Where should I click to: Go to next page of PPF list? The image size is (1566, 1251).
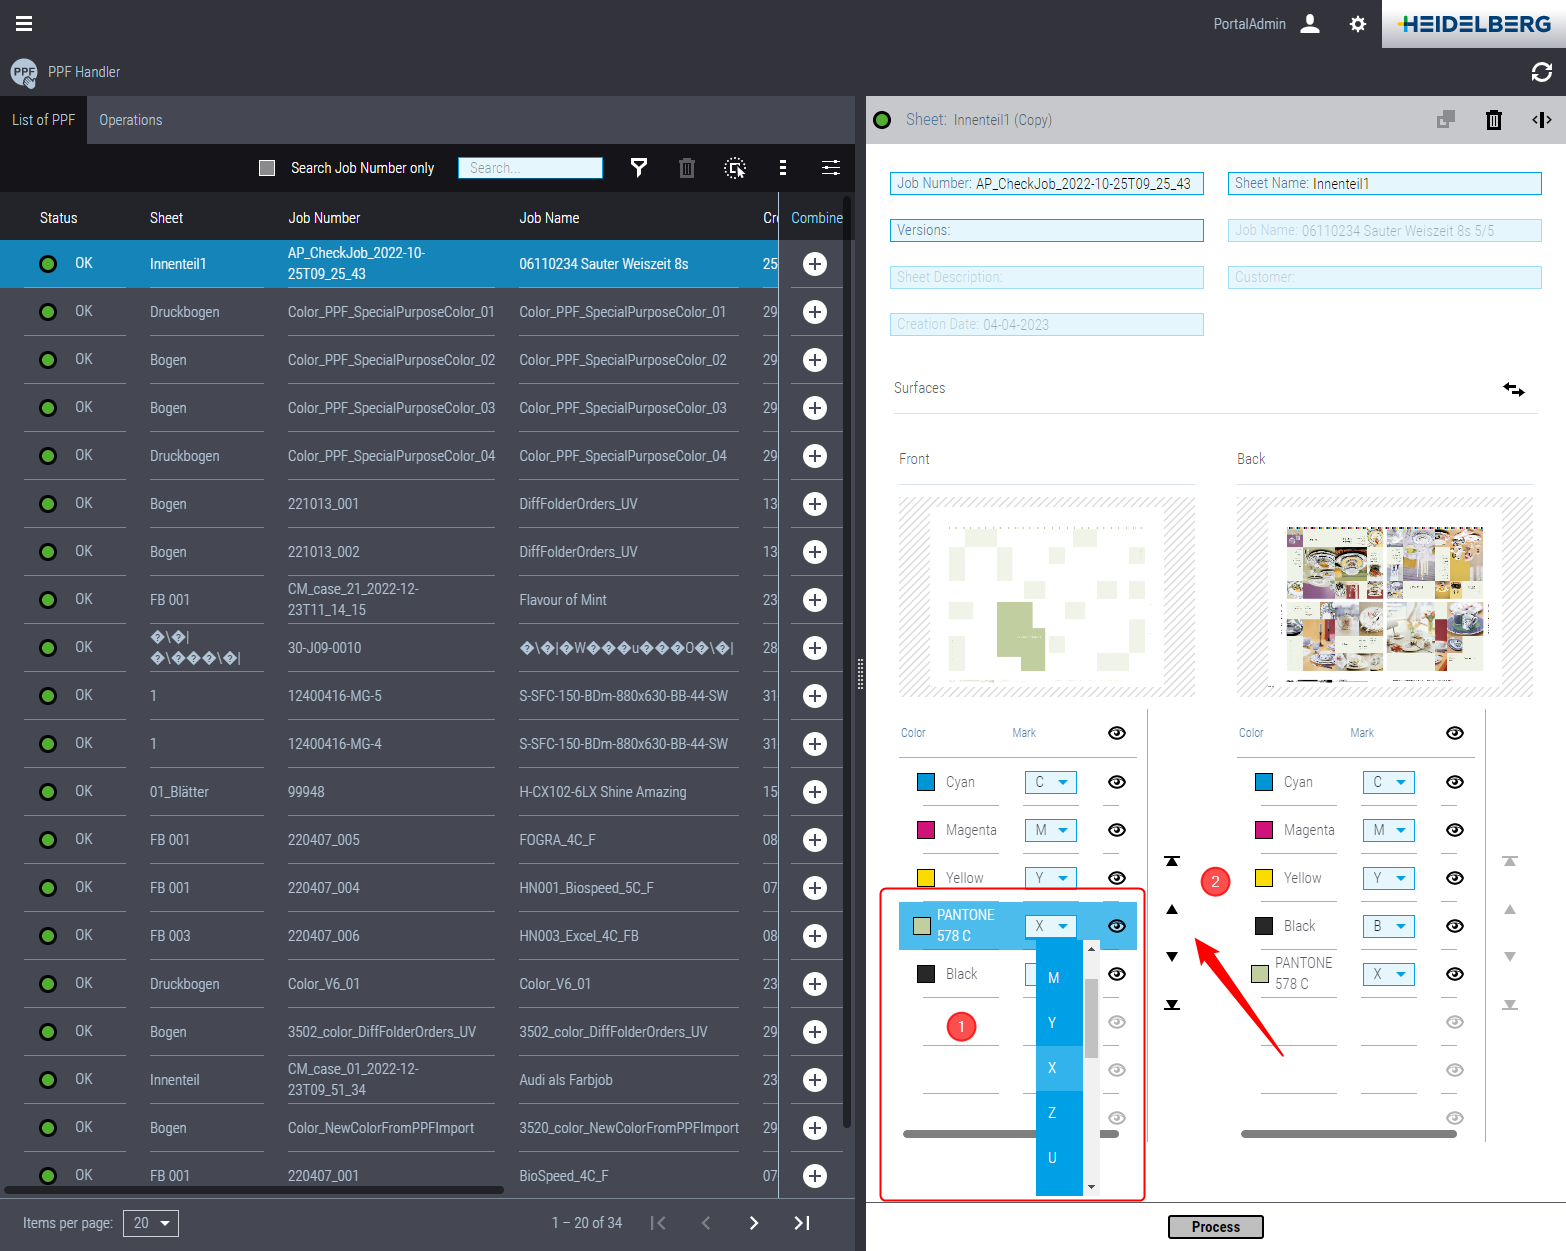click(x=753, y=1223)
